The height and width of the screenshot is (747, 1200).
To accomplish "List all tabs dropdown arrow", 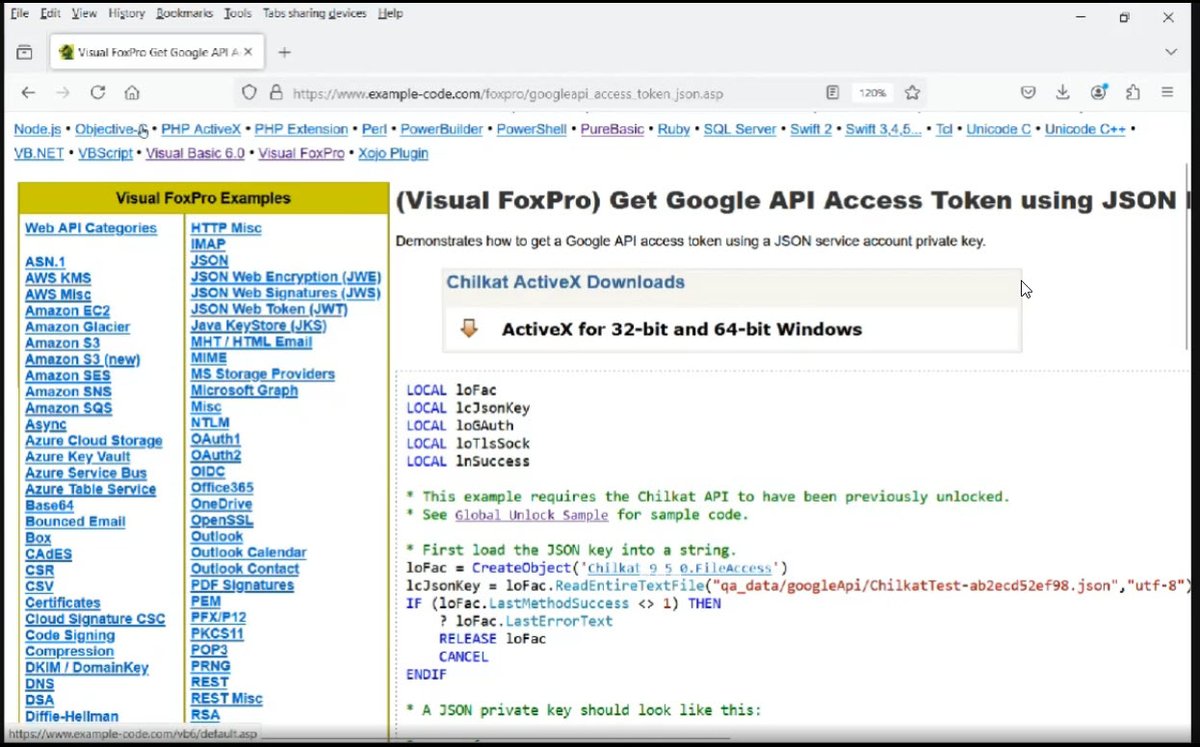I will coord(1170,52).
